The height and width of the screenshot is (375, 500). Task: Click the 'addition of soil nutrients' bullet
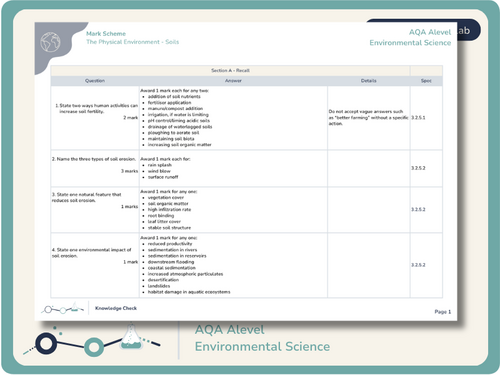(174, 97)
